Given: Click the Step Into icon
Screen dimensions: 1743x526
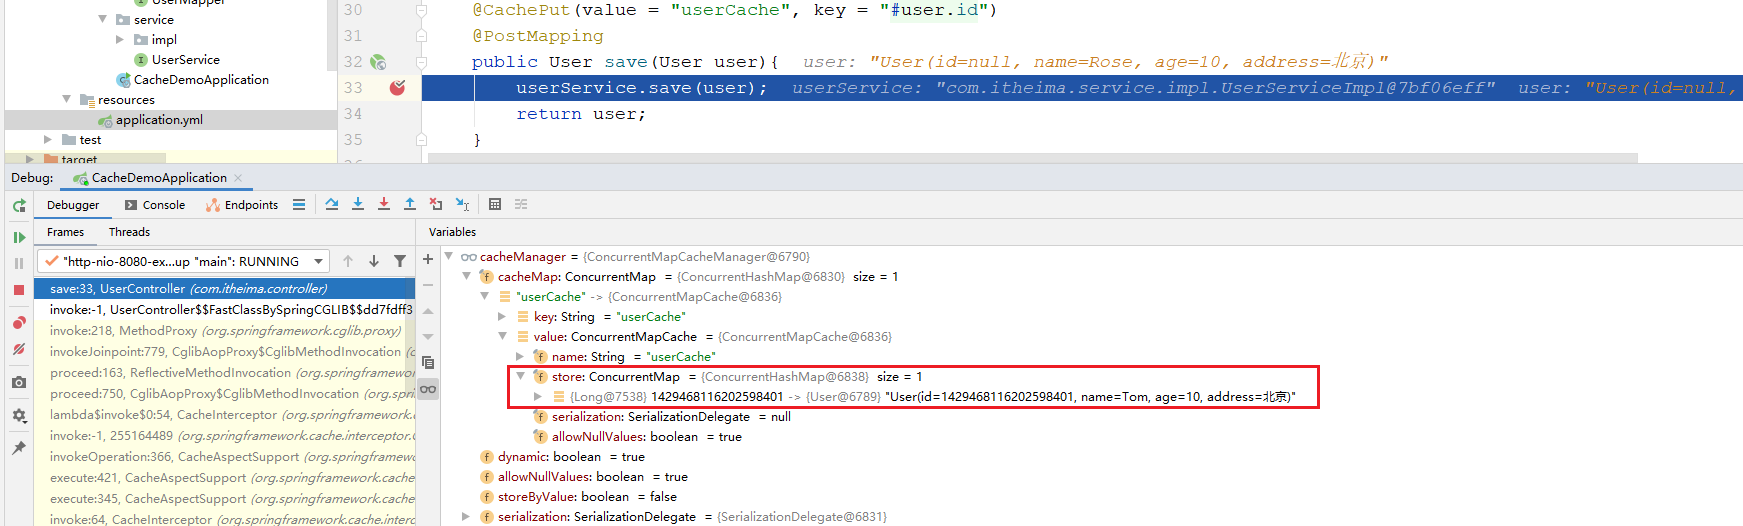Looking at the screenshot, I should (x=358, y=204).
